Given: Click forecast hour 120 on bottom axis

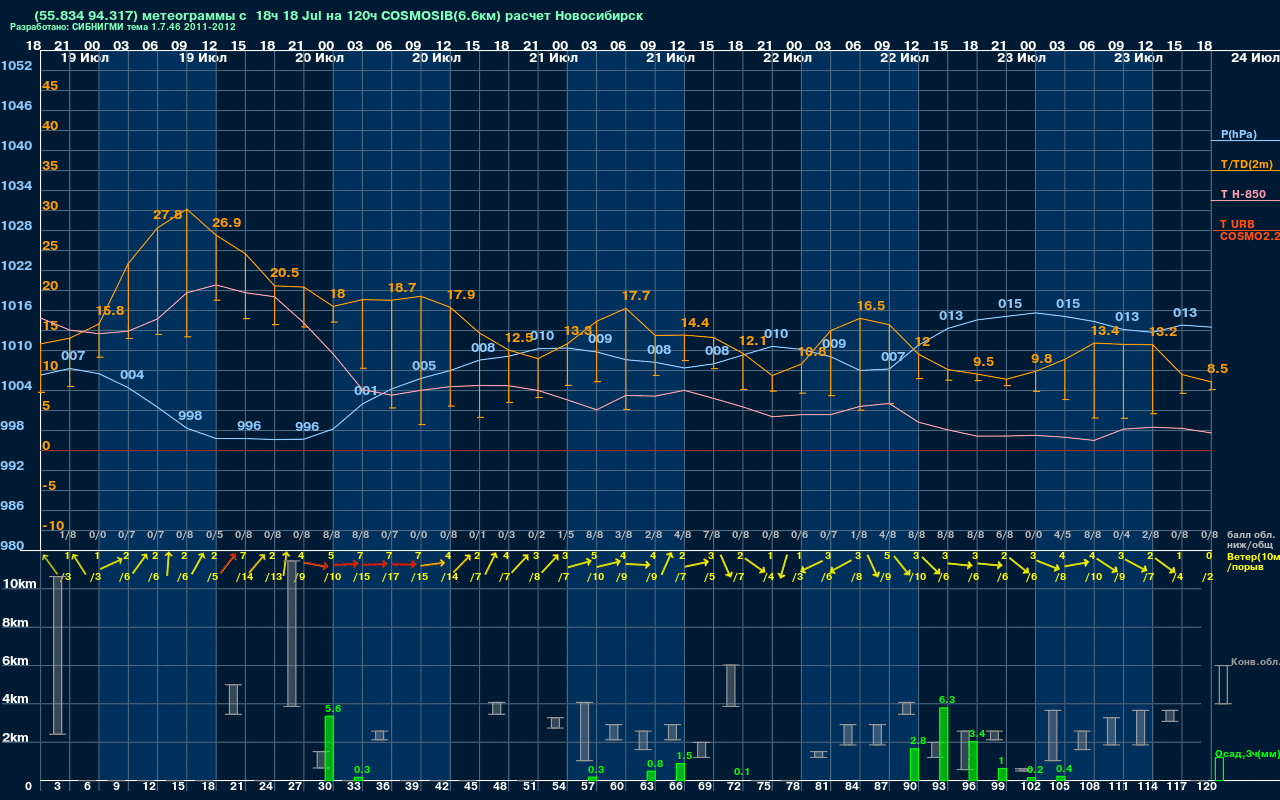Looking at the screenshot, I should pyautogui.click(x=1207, y=787).
